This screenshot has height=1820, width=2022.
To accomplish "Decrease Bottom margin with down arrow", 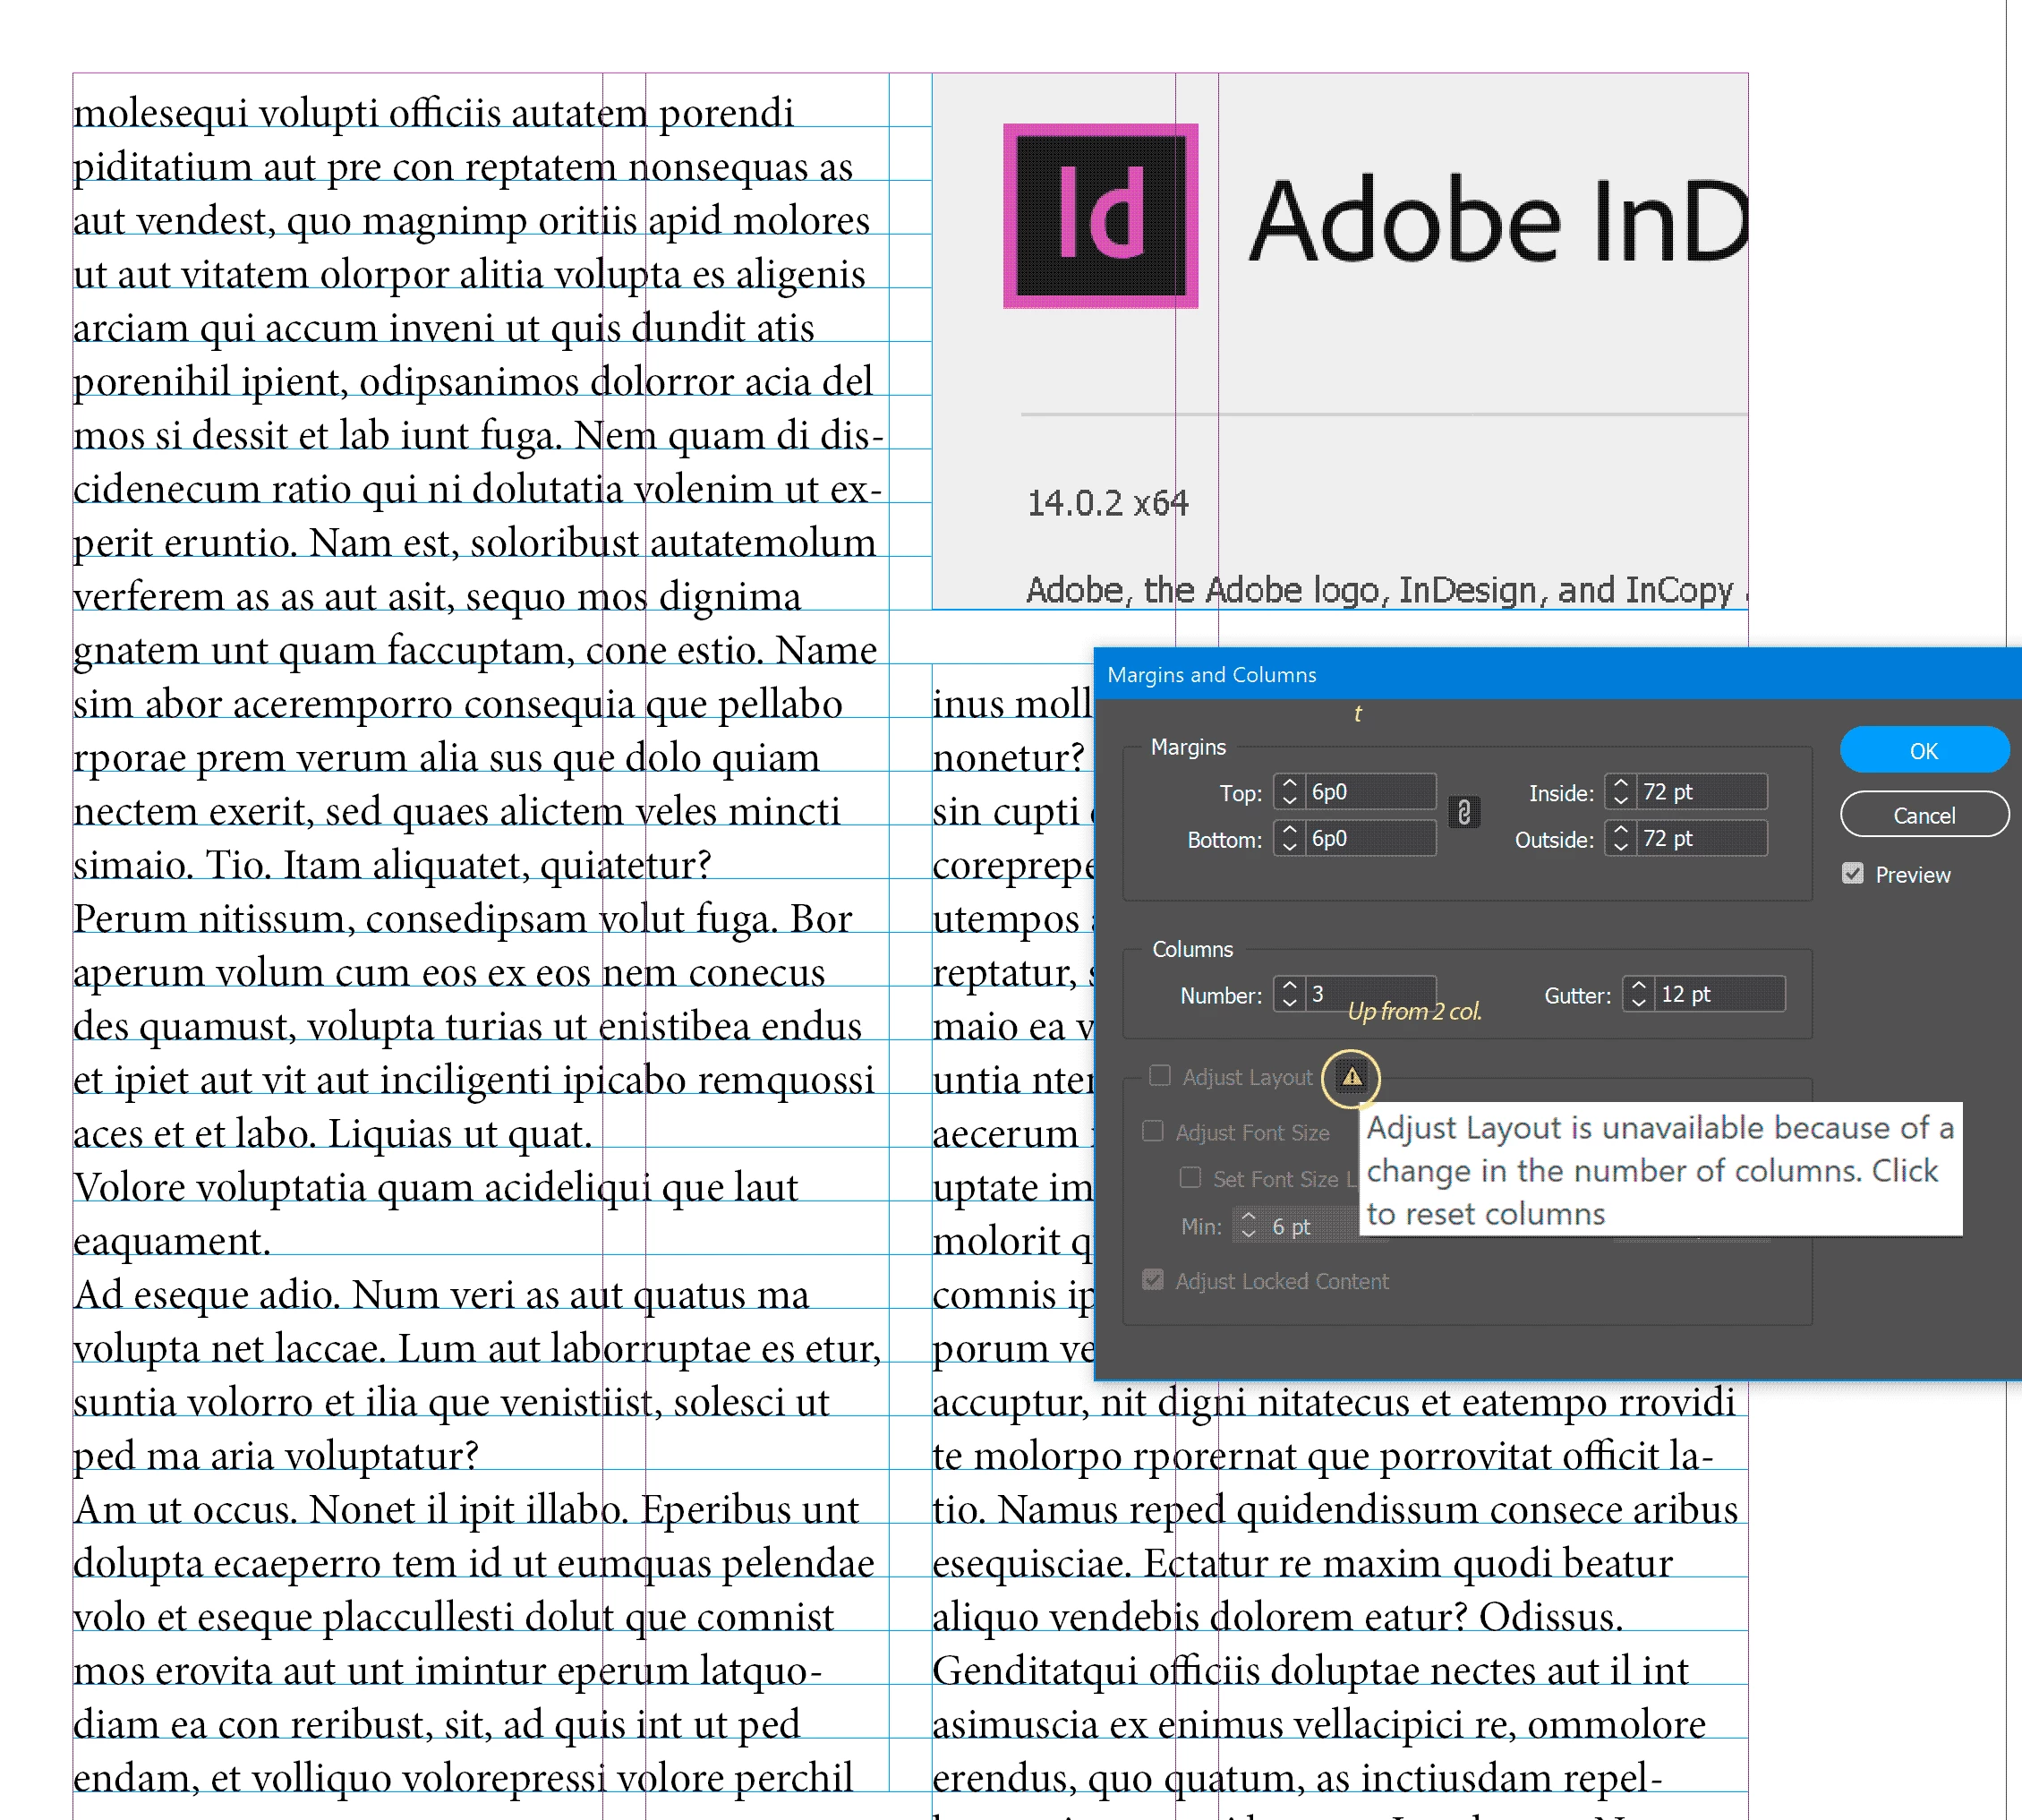I will pyautogui.click(x=1289, y=847).
